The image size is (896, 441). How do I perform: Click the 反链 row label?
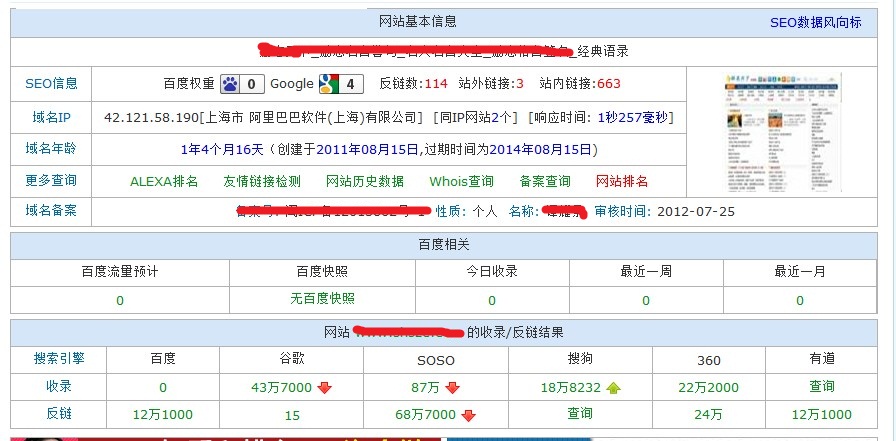tap(59, 414)
